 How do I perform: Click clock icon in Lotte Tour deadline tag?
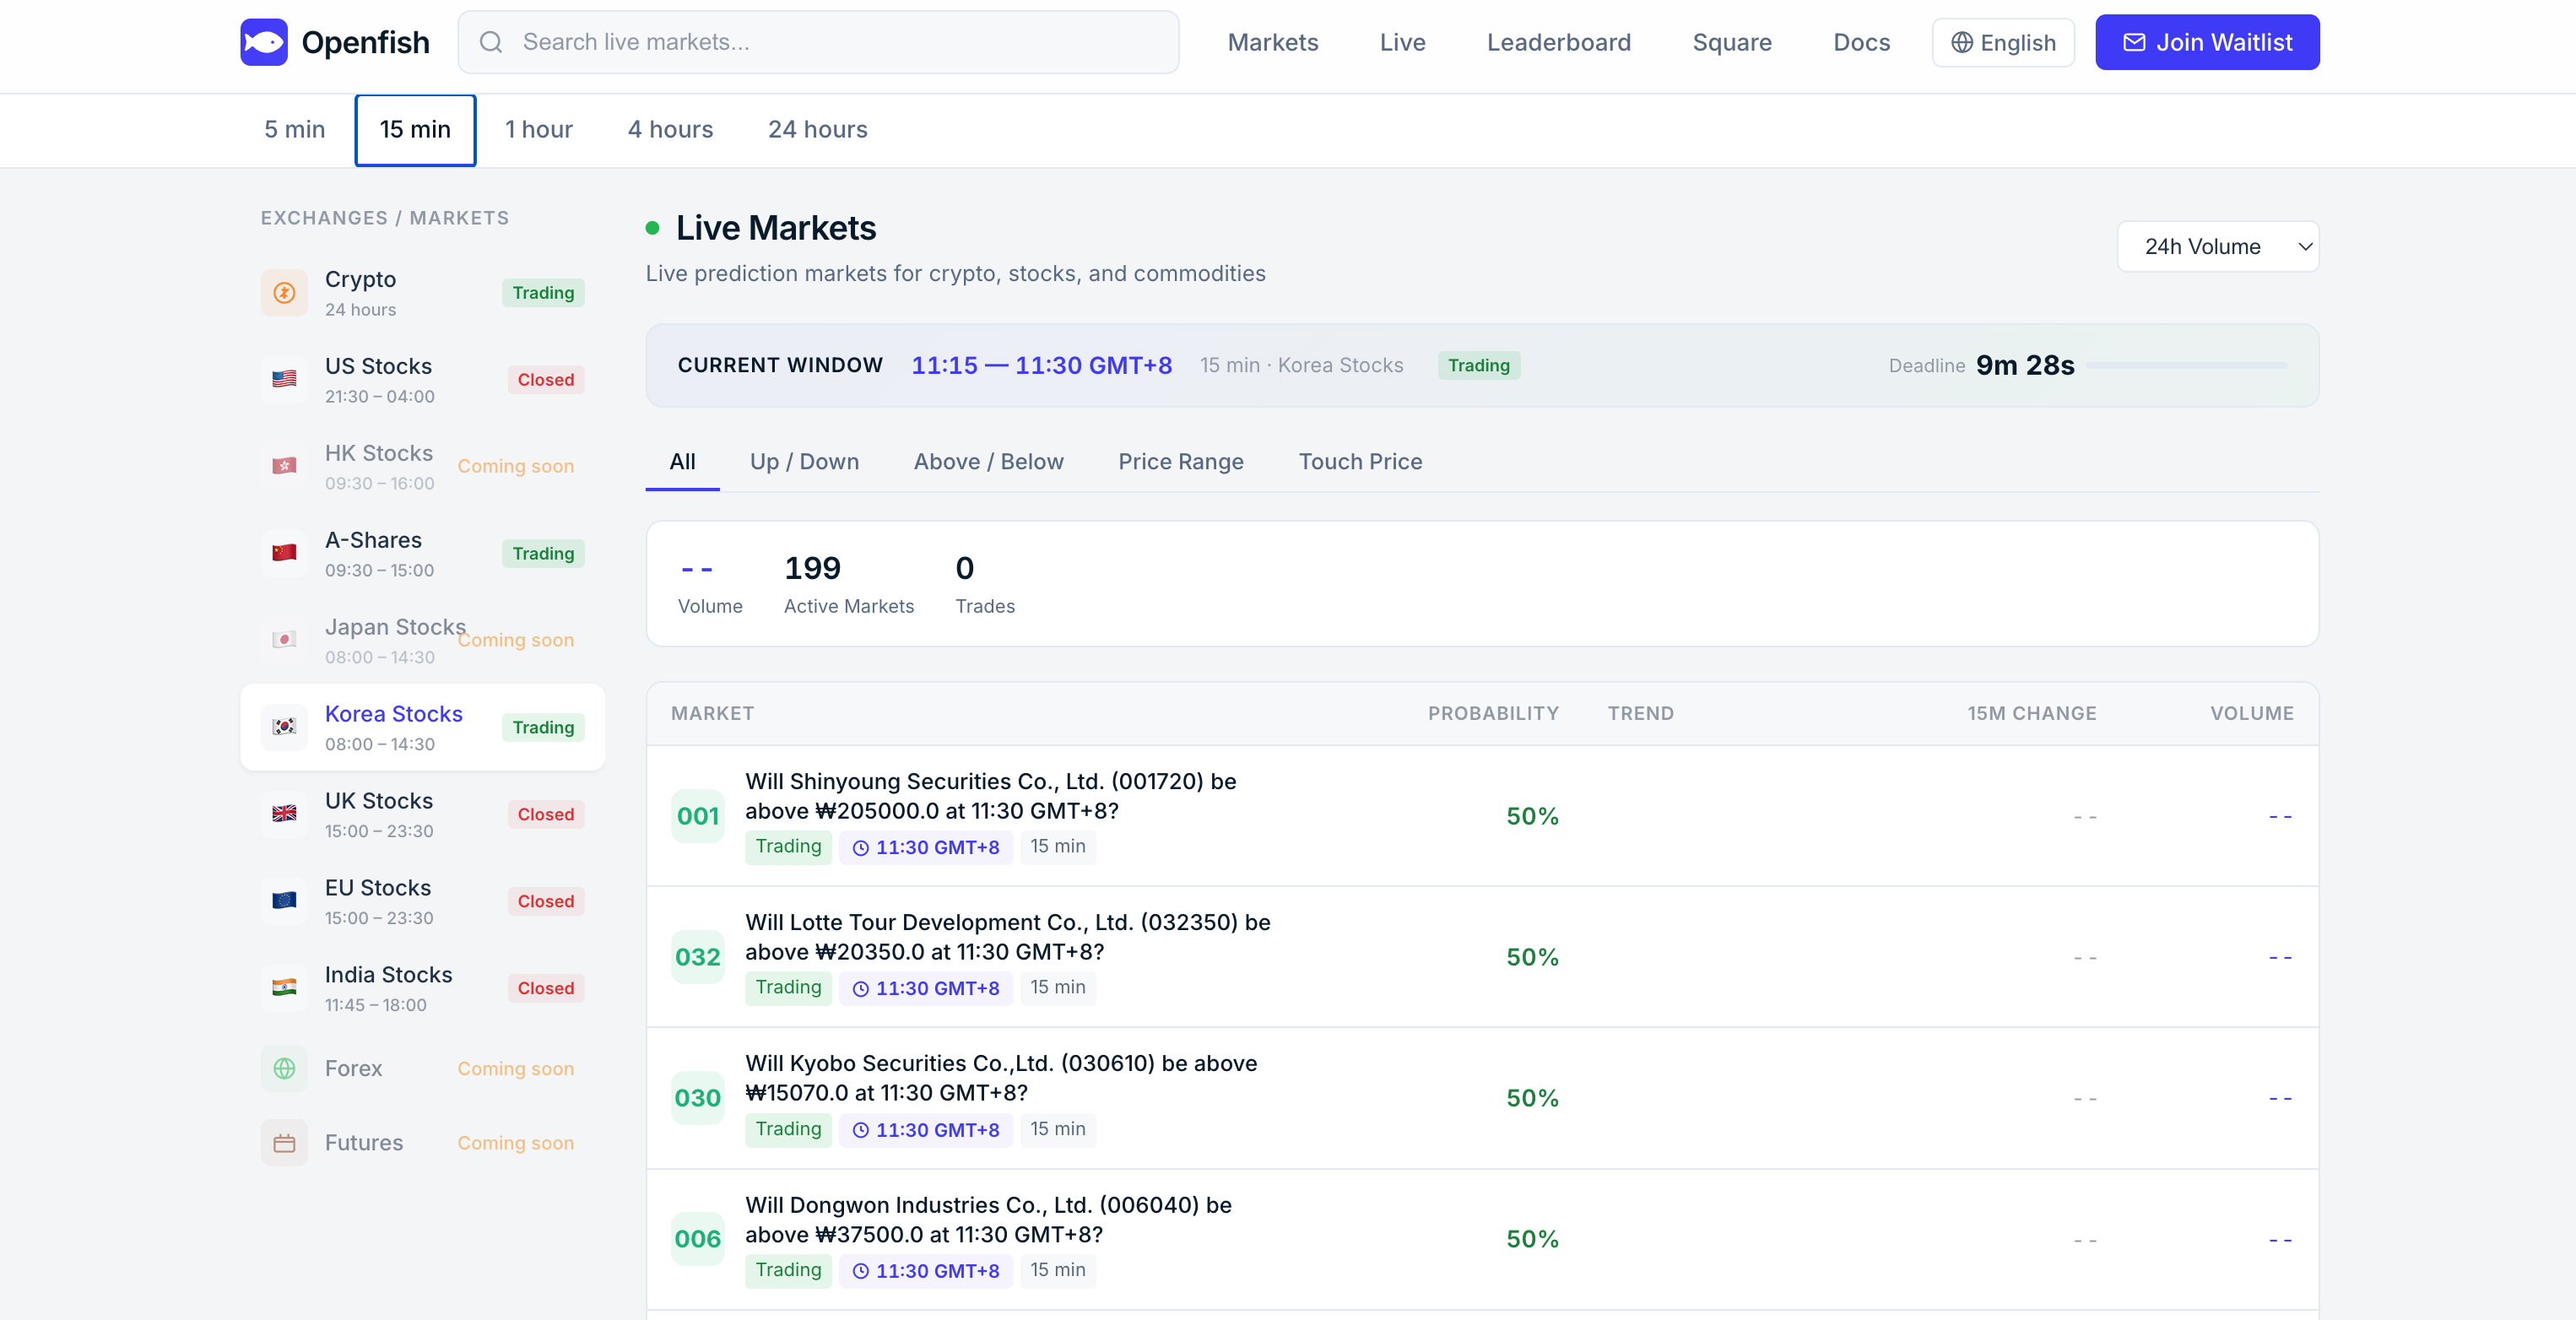point(860,989)
